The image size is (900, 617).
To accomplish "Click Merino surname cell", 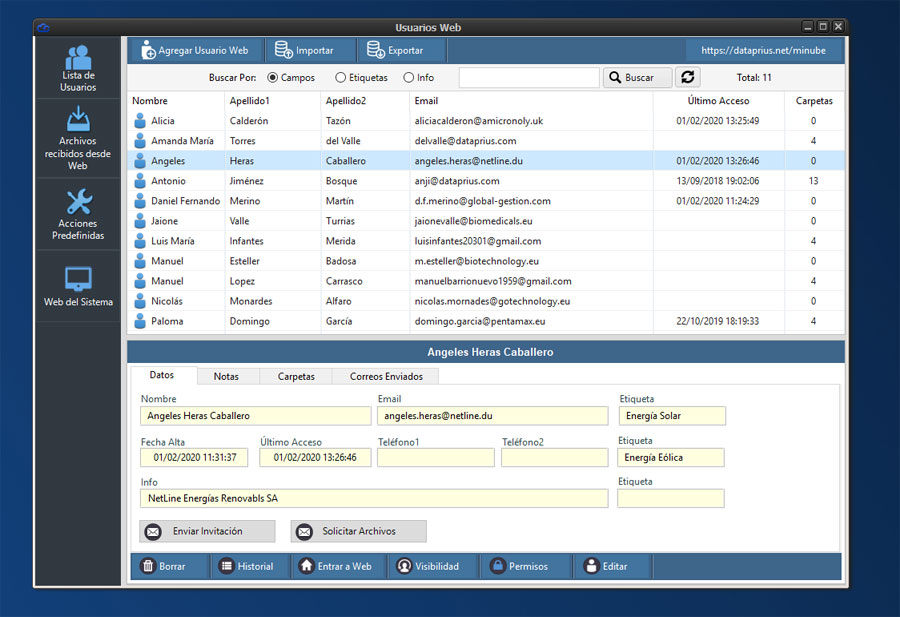I will coord(245,201).
